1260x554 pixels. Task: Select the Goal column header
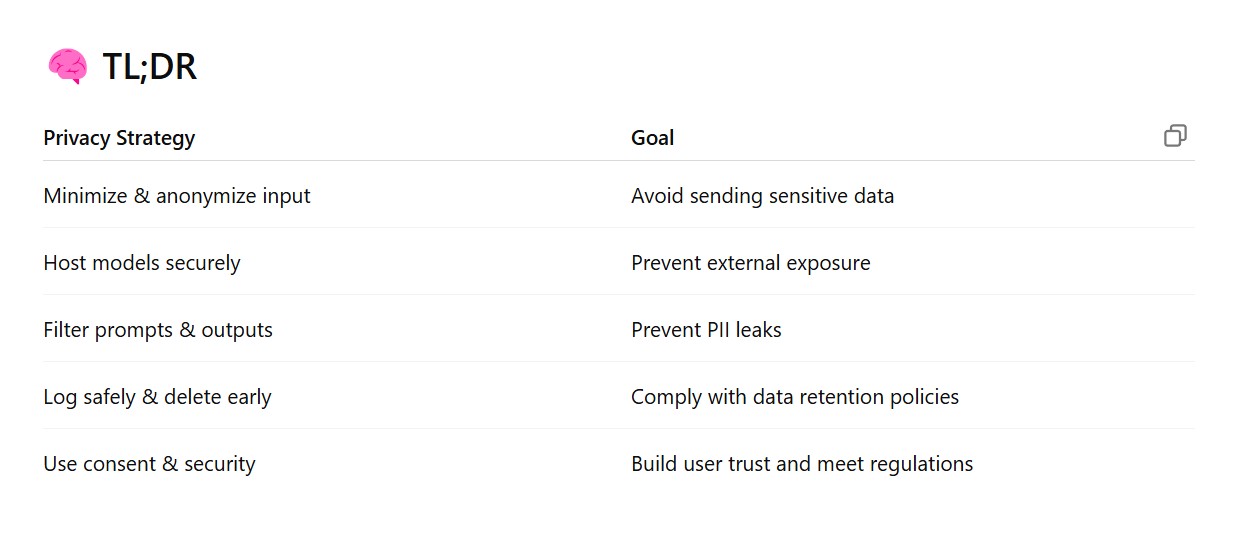[652, 138]
